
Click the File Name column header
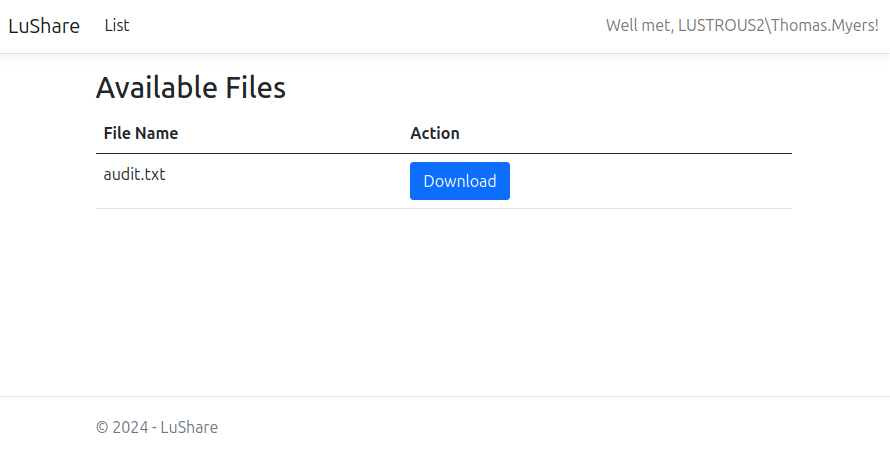coord(141,133)
